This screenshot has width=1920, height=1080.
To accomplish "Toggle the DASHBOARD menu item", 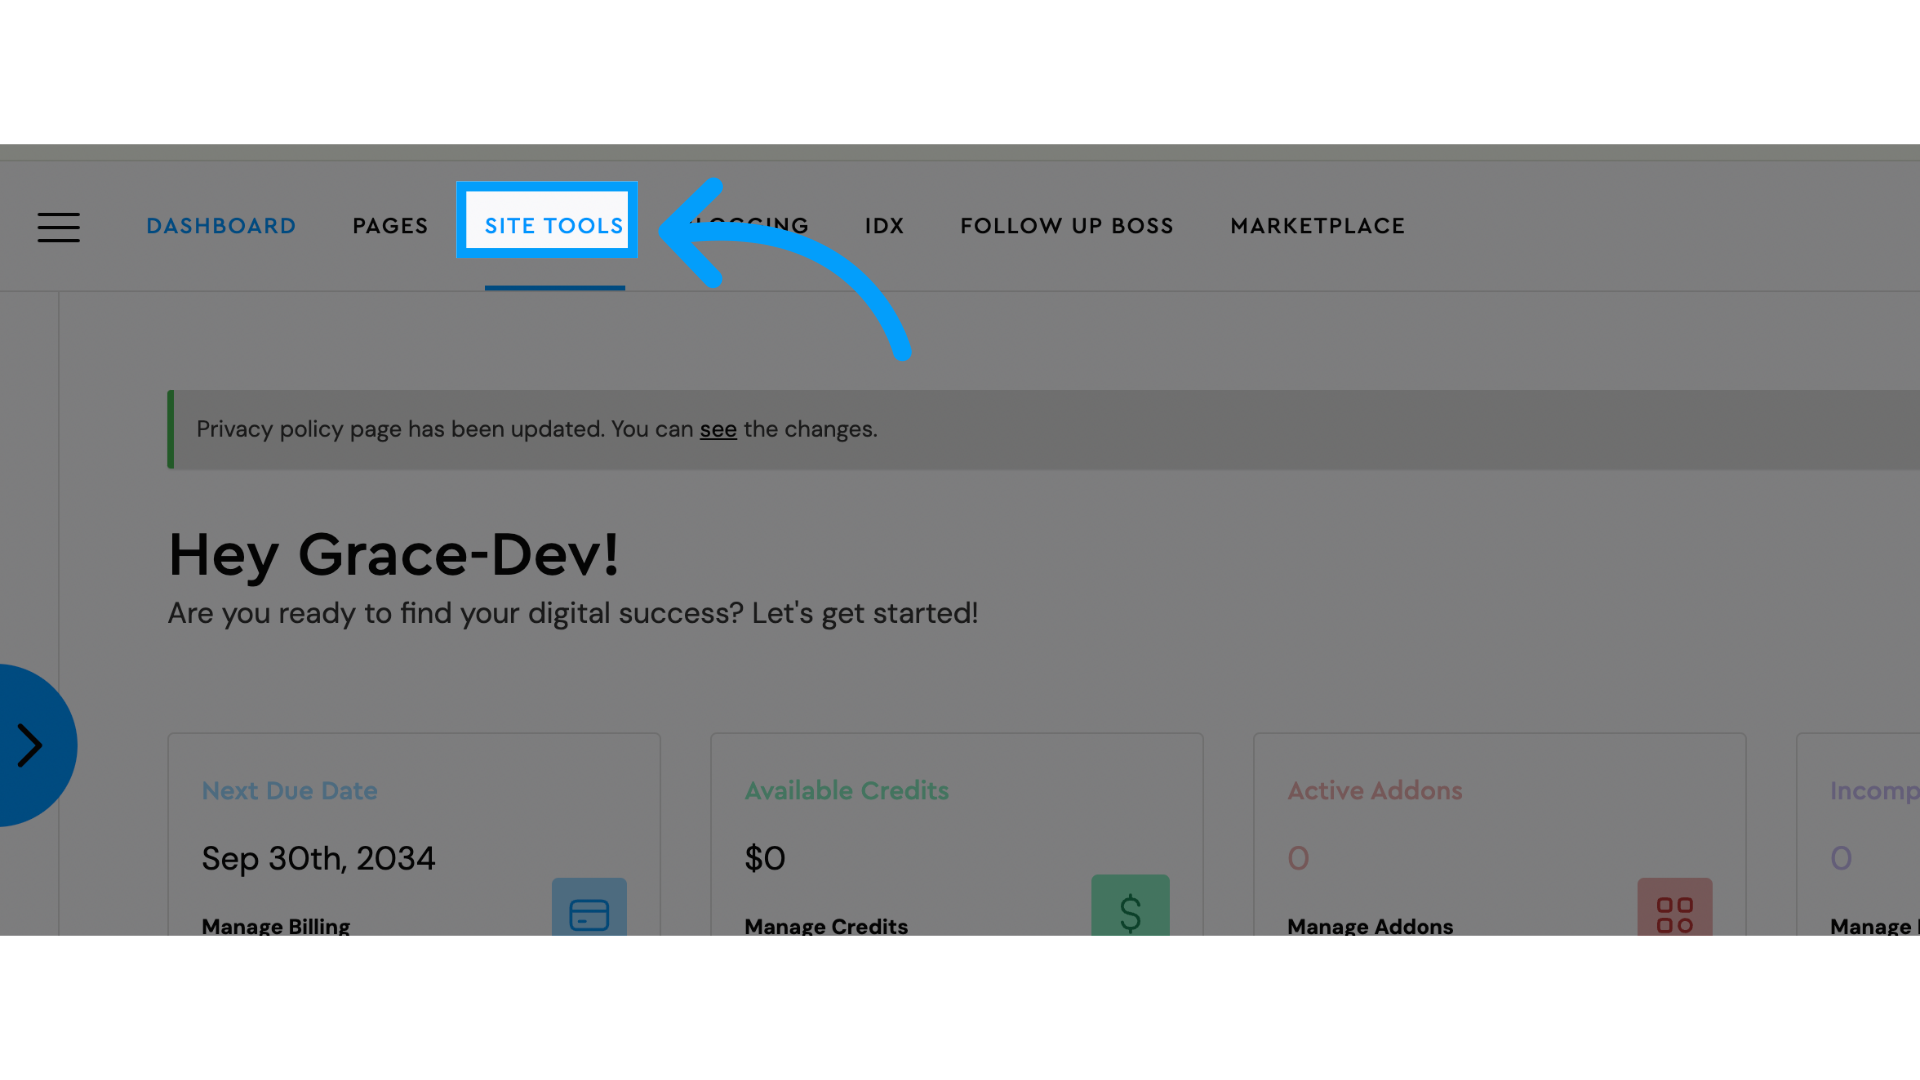I will coord(220,224).
